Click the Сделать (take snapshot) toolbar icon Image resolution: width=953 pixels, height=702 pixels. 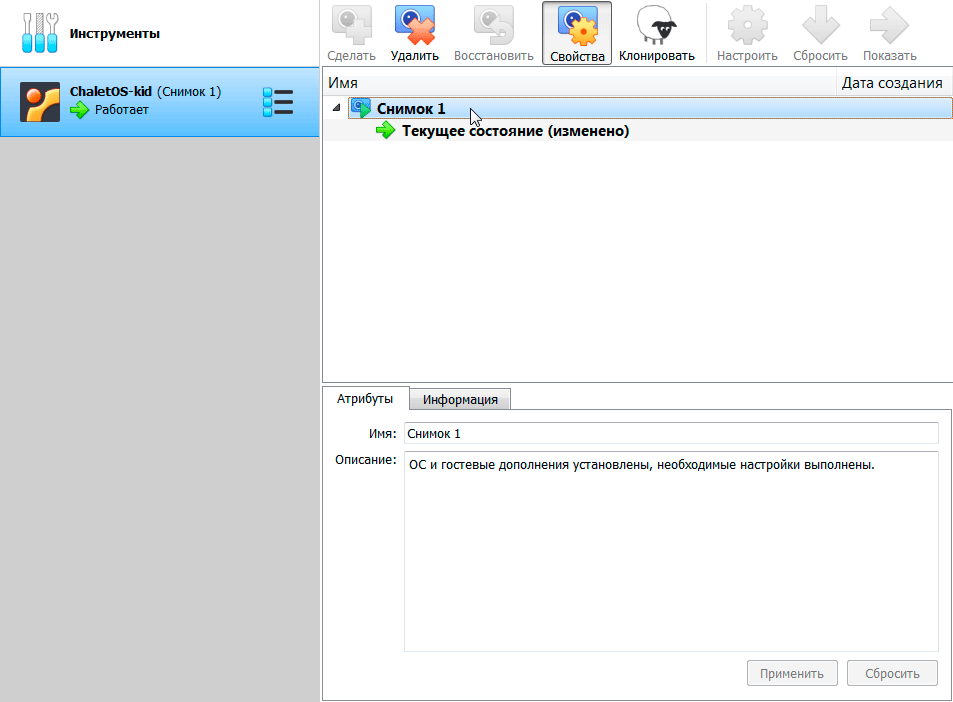[351, 26]
